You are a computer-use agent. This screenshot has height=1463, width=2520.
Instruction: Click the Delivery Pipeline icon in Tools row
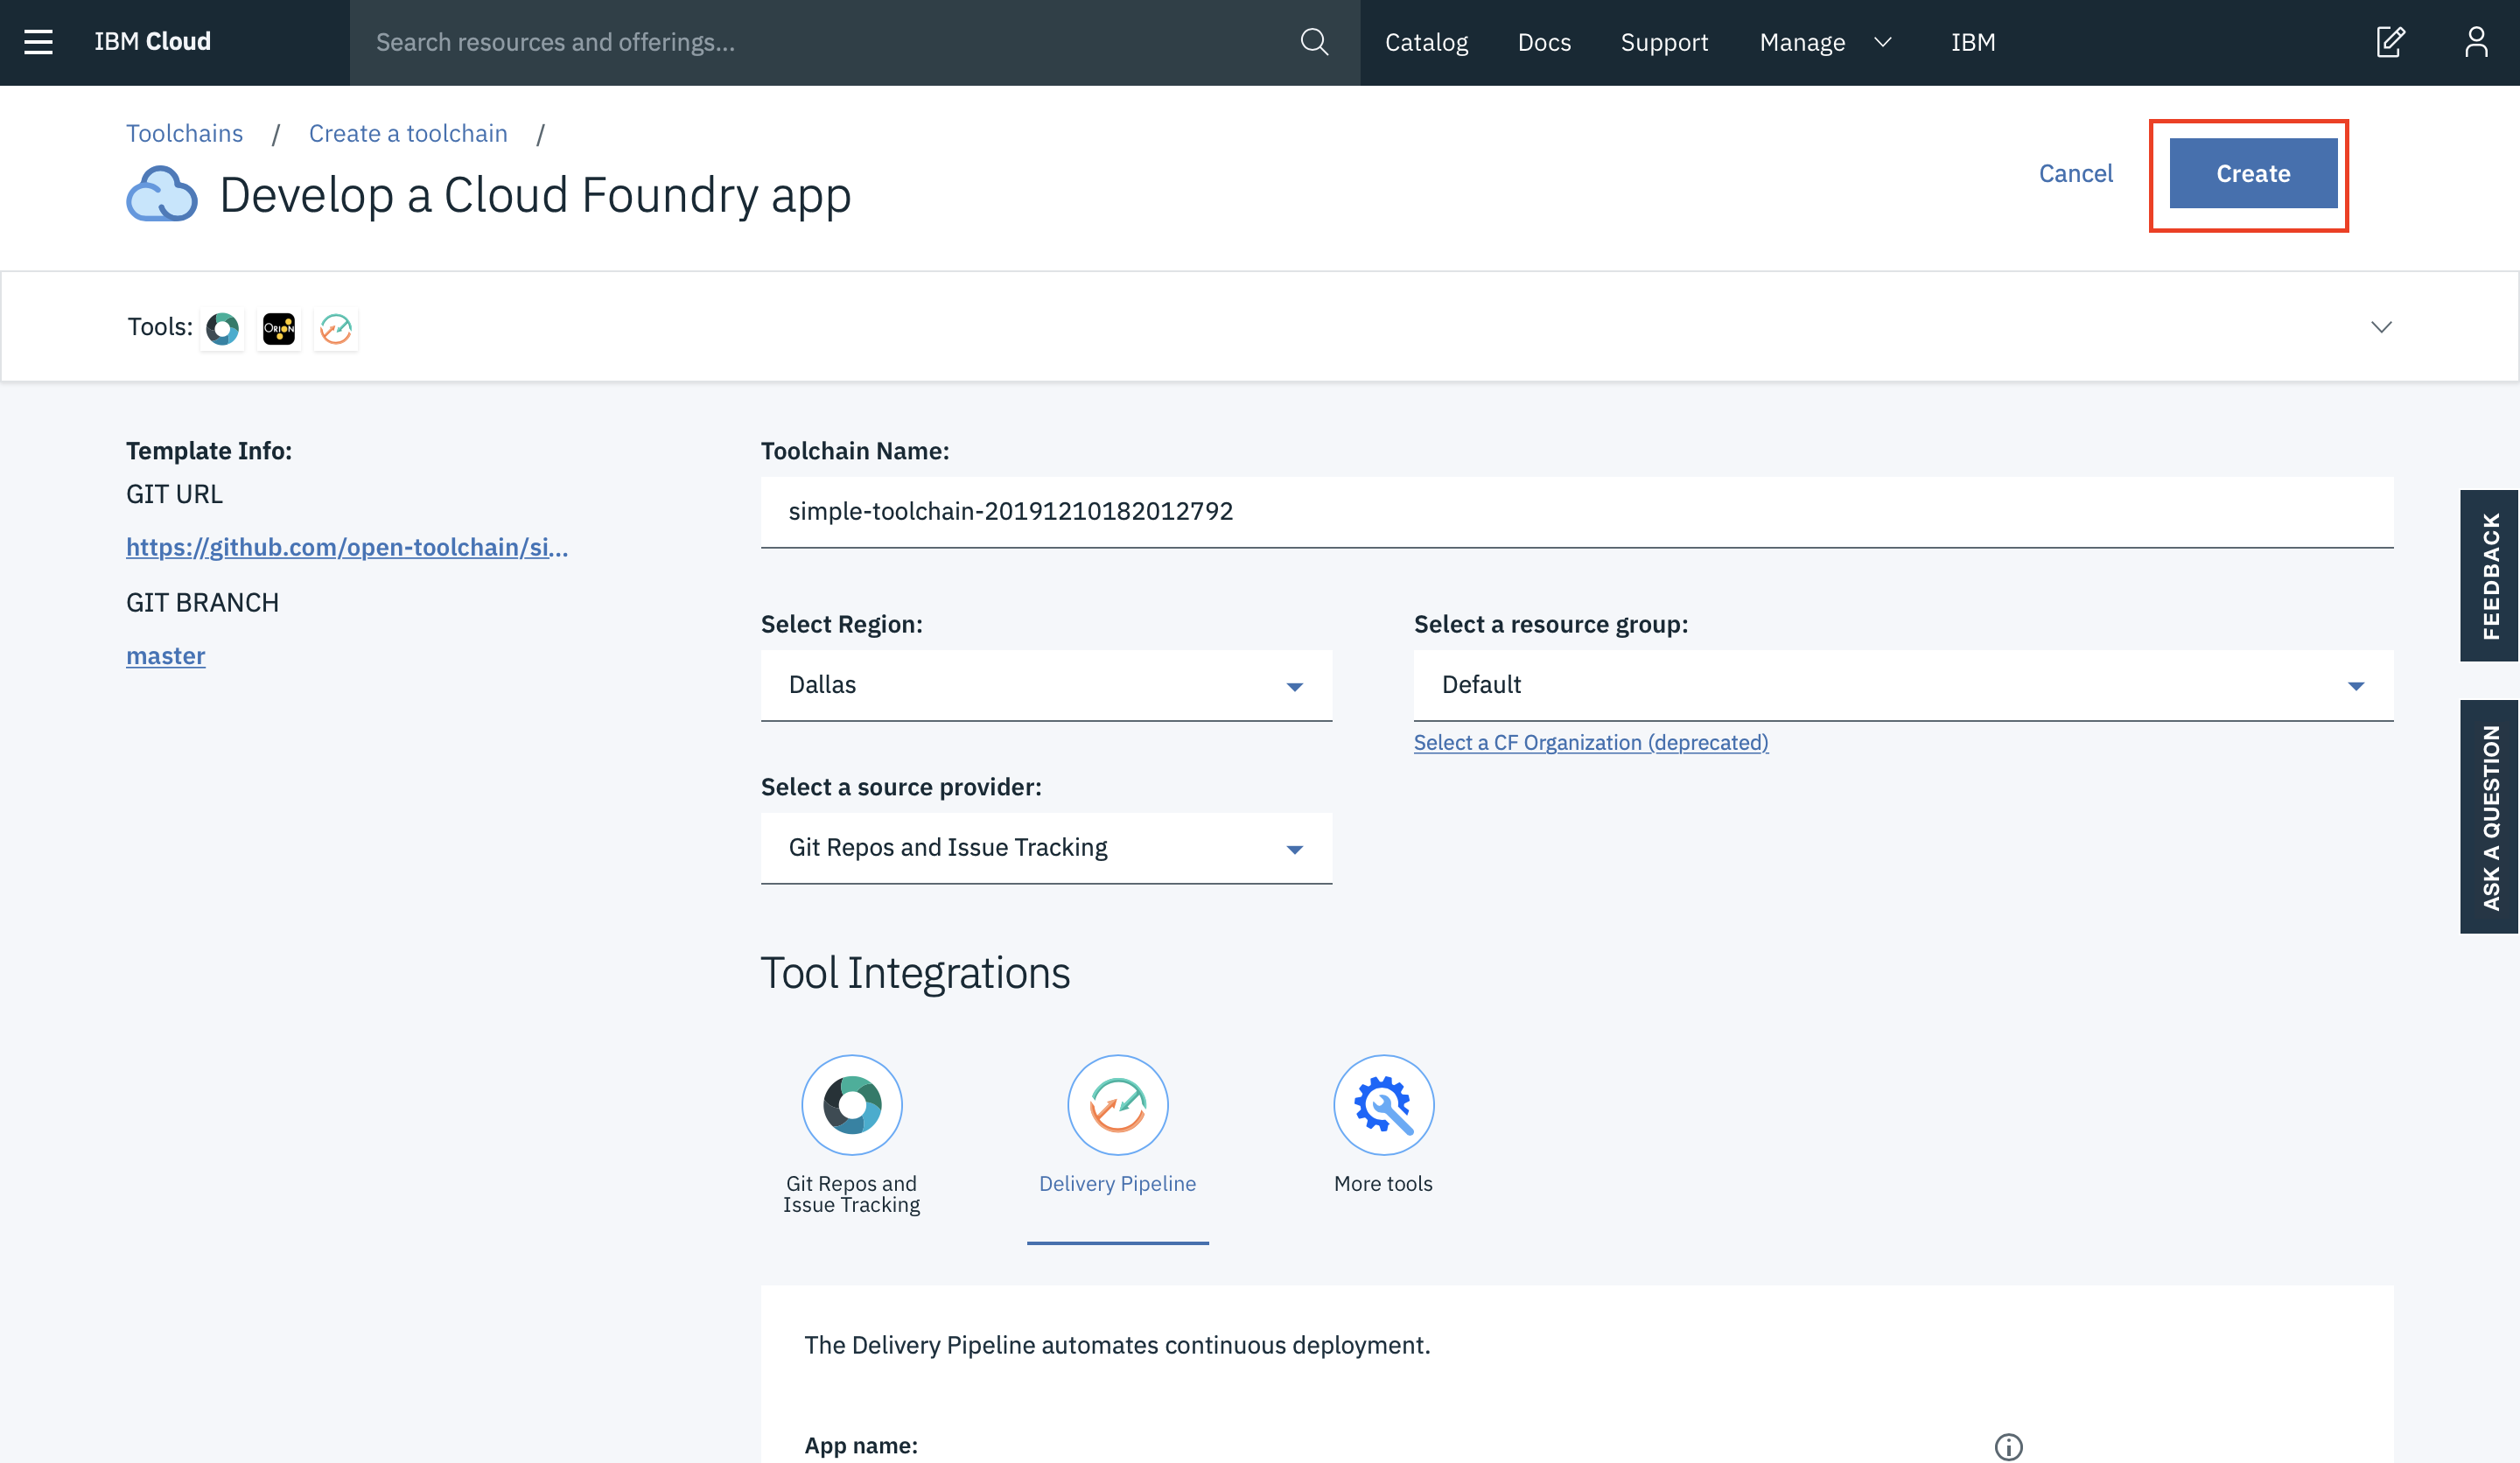[x=336, y=328]
